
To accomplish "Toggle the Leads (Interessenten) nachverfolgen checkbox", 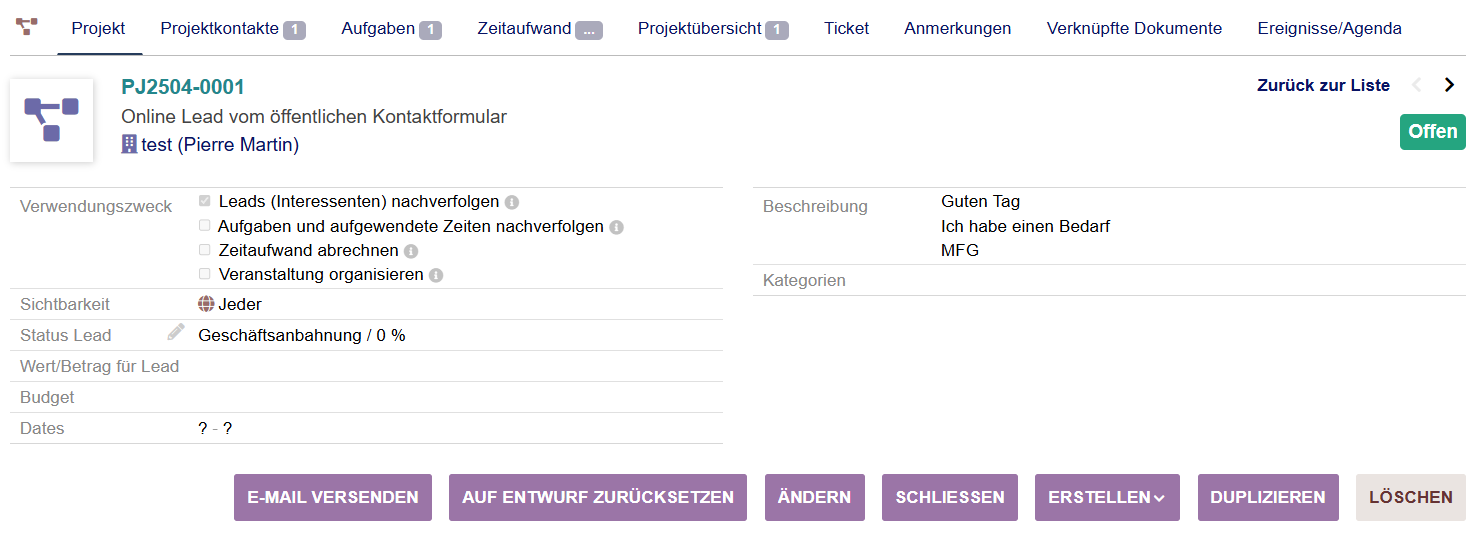I will click(205, 201).
